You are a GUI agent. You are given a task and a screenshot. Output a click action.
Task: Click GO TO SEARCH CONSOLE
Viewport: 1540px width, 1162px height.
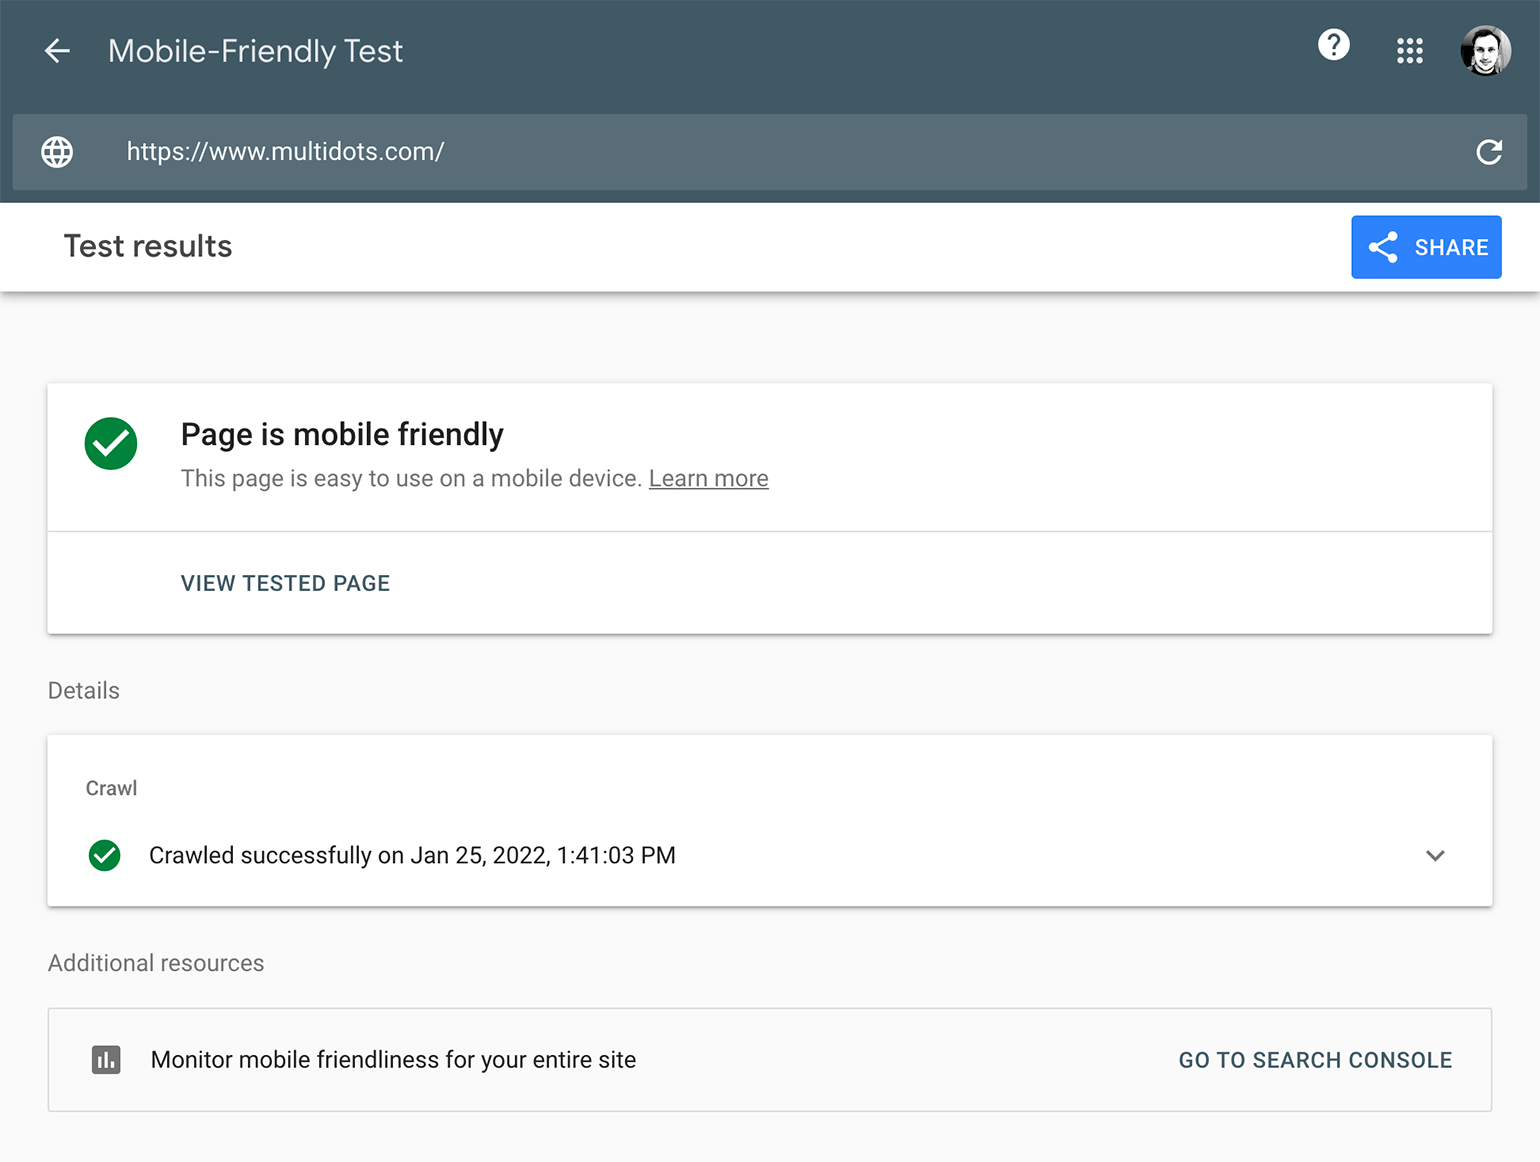click(x=1315, y=1060)
